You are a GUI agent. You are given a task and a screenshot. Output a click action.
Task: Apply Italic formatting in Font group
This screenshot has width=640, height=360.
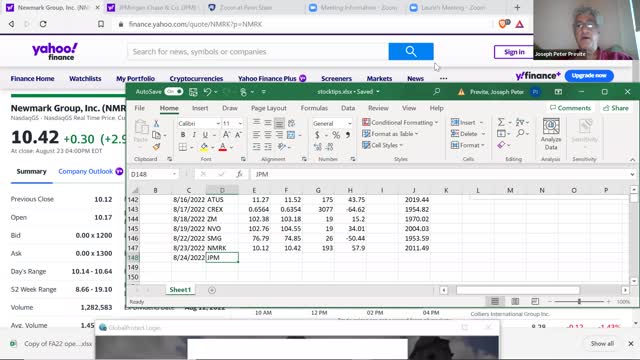click(x=194, y=135)
